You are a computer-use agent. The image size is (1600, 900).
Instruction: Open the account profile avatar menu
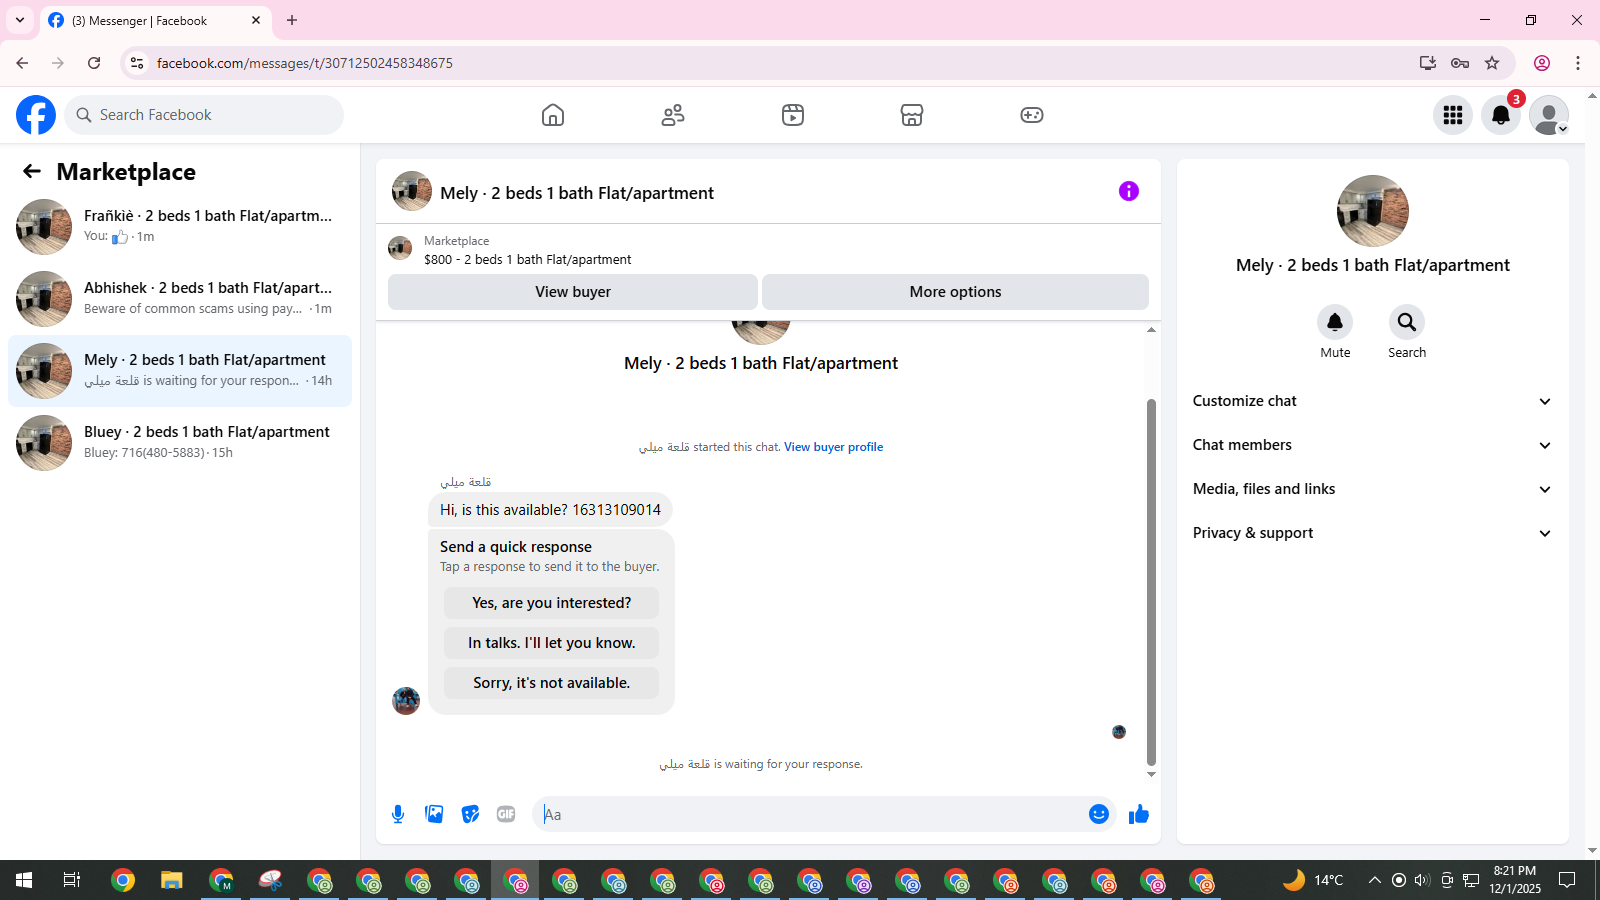pyautogui.click(x=1549, y=115)
